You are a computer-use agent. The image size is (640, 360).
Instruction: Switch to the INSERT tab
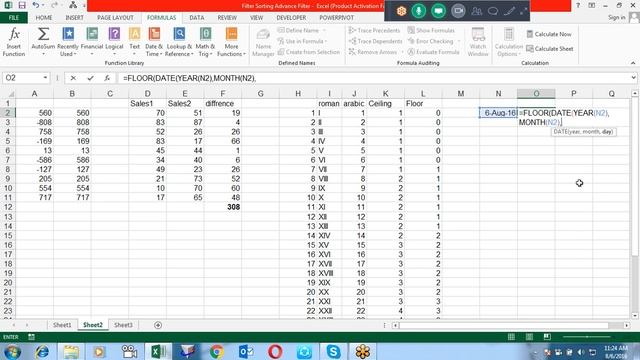tap(74, 18)
